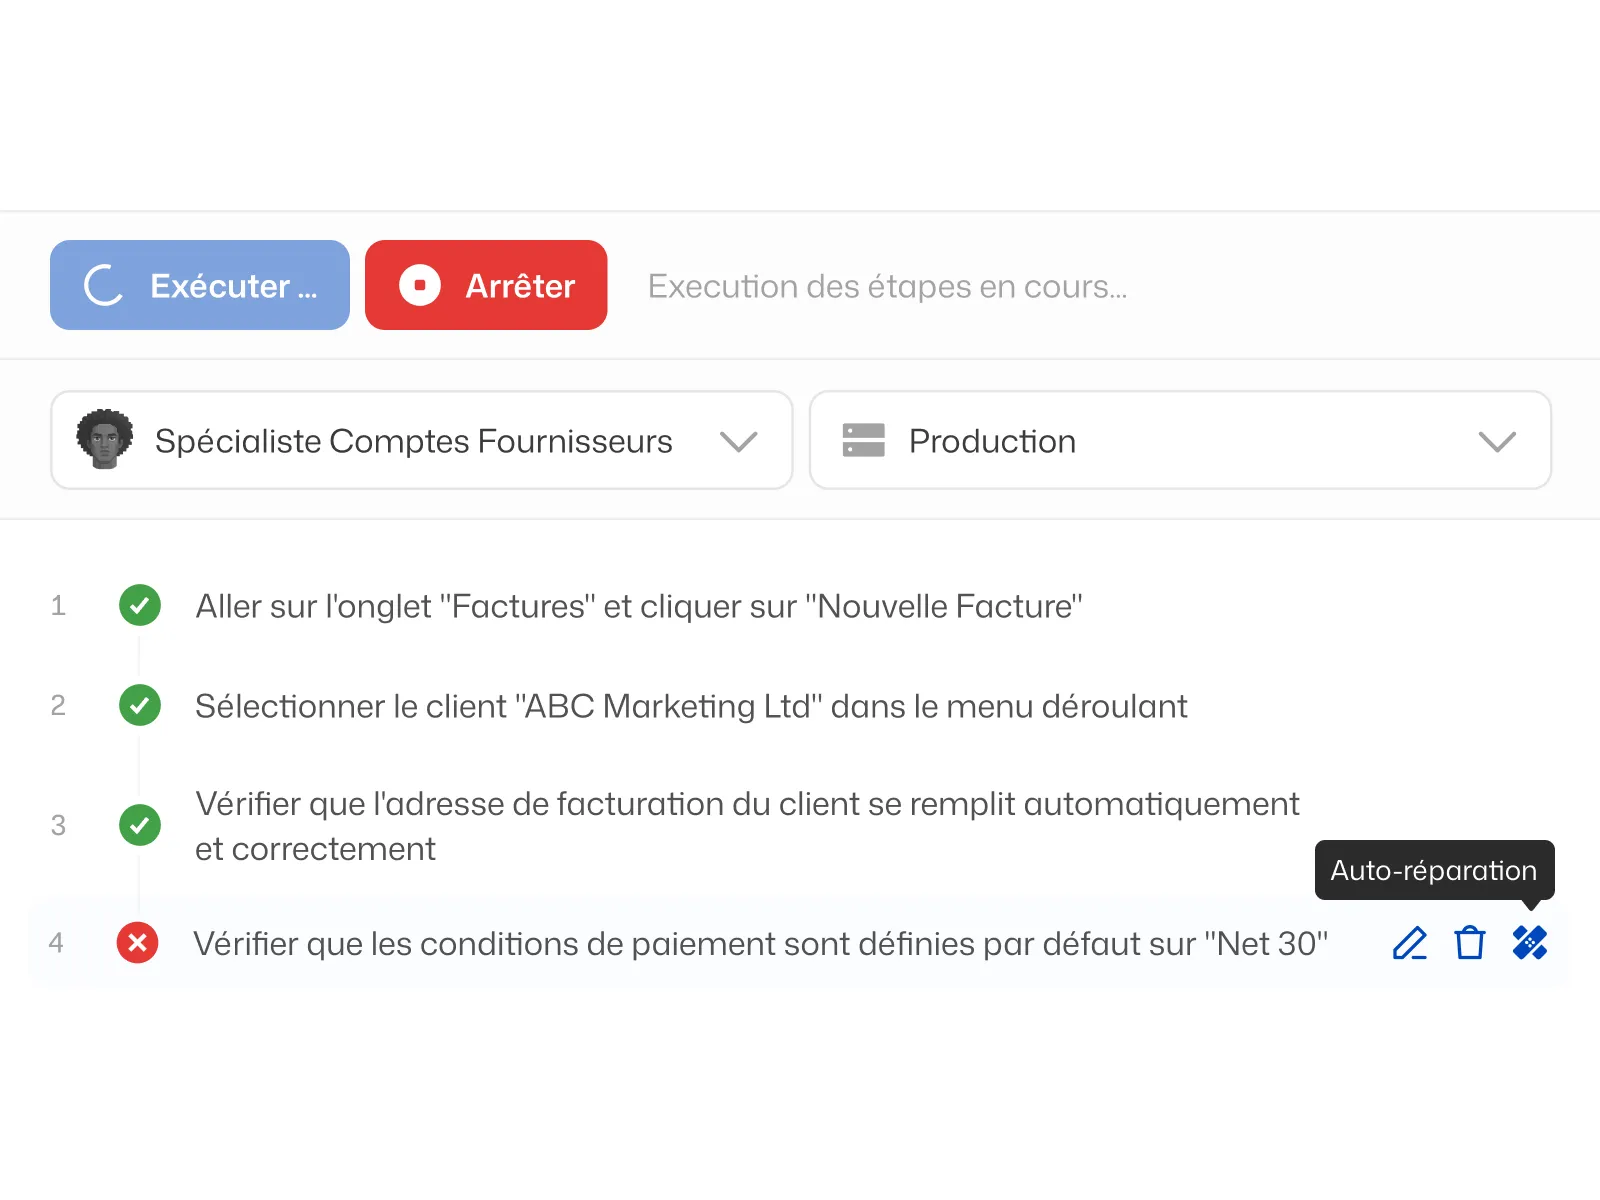
Task: Click the stop square inside the Arrêter button
Action: coord(420,285)
